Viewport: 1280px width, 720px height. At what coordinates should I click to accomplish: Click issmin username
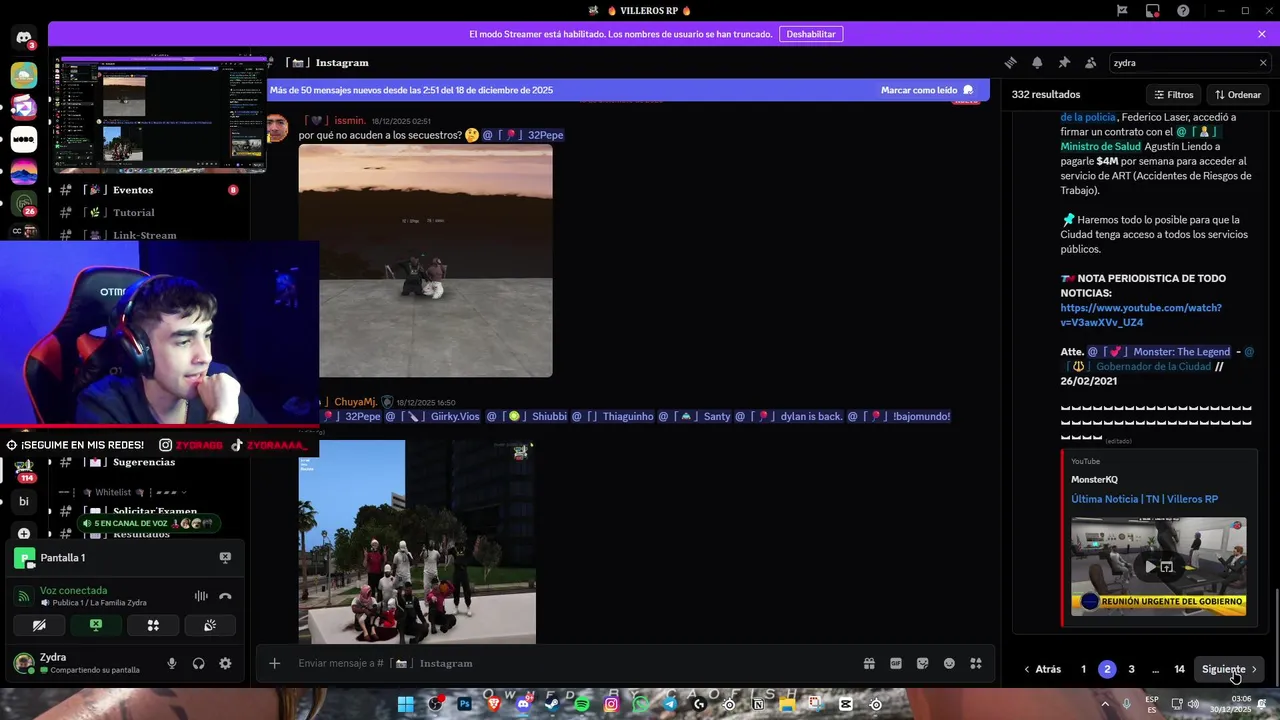pos(349,121)
